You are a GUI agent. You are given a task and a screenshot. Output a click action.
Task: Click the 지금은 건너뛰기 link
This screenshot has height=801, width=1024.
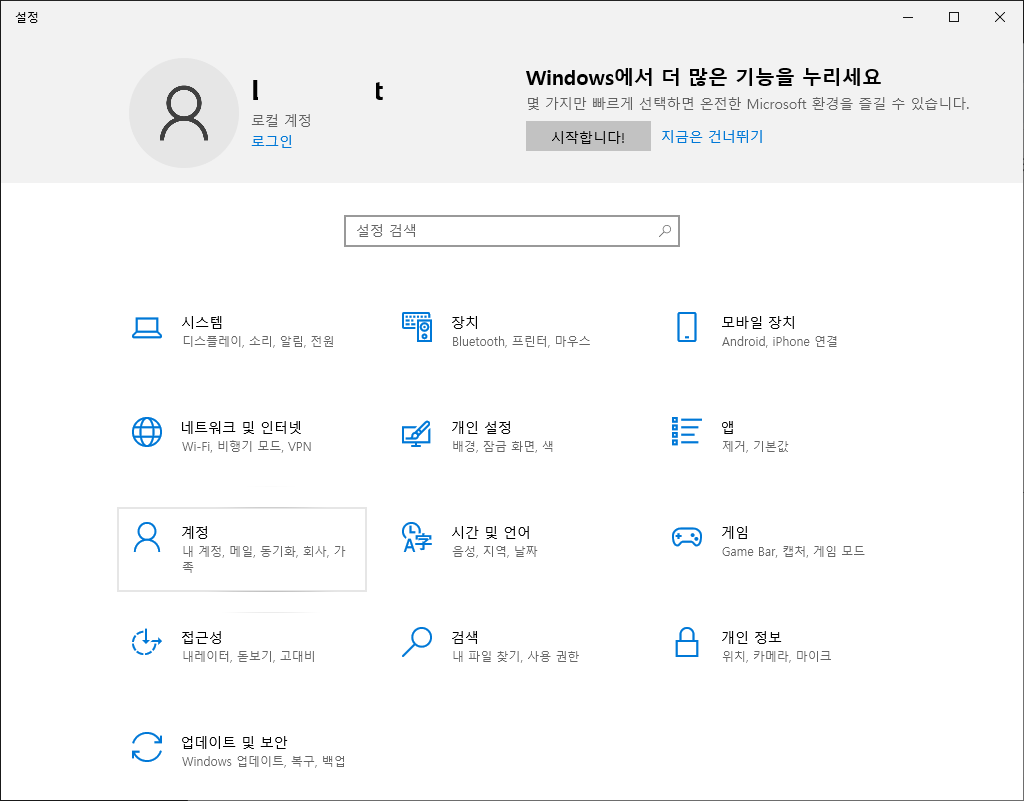click(x=712, y=136)
